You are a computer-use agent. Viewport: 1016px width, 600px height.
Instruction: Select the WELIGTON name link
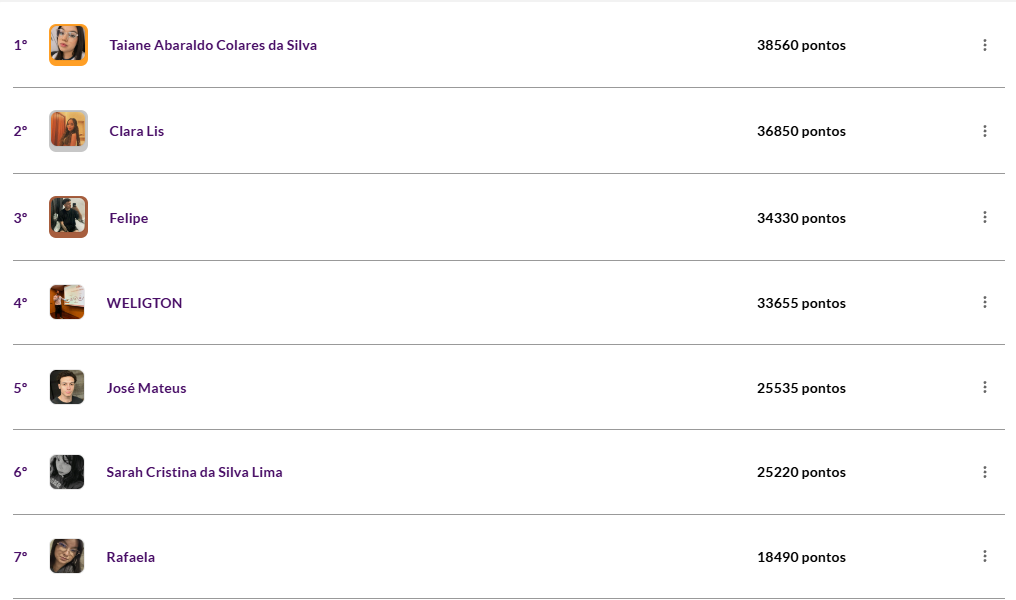[144, 303]
